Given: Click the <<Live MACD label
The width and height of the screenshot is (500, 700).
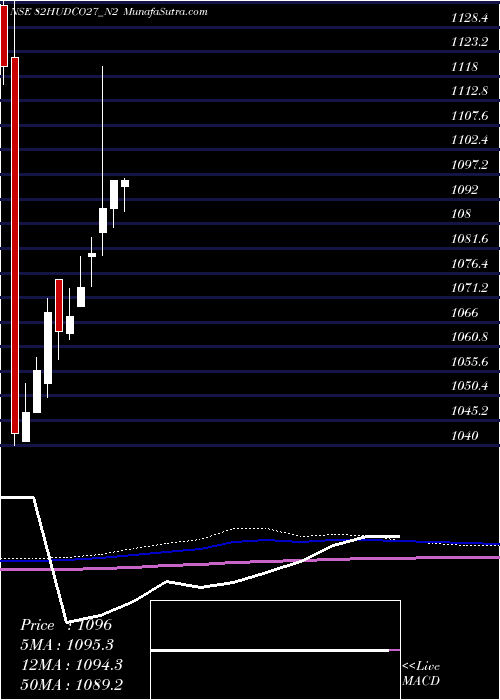Looking at the screenshot, I should point(421,673).
